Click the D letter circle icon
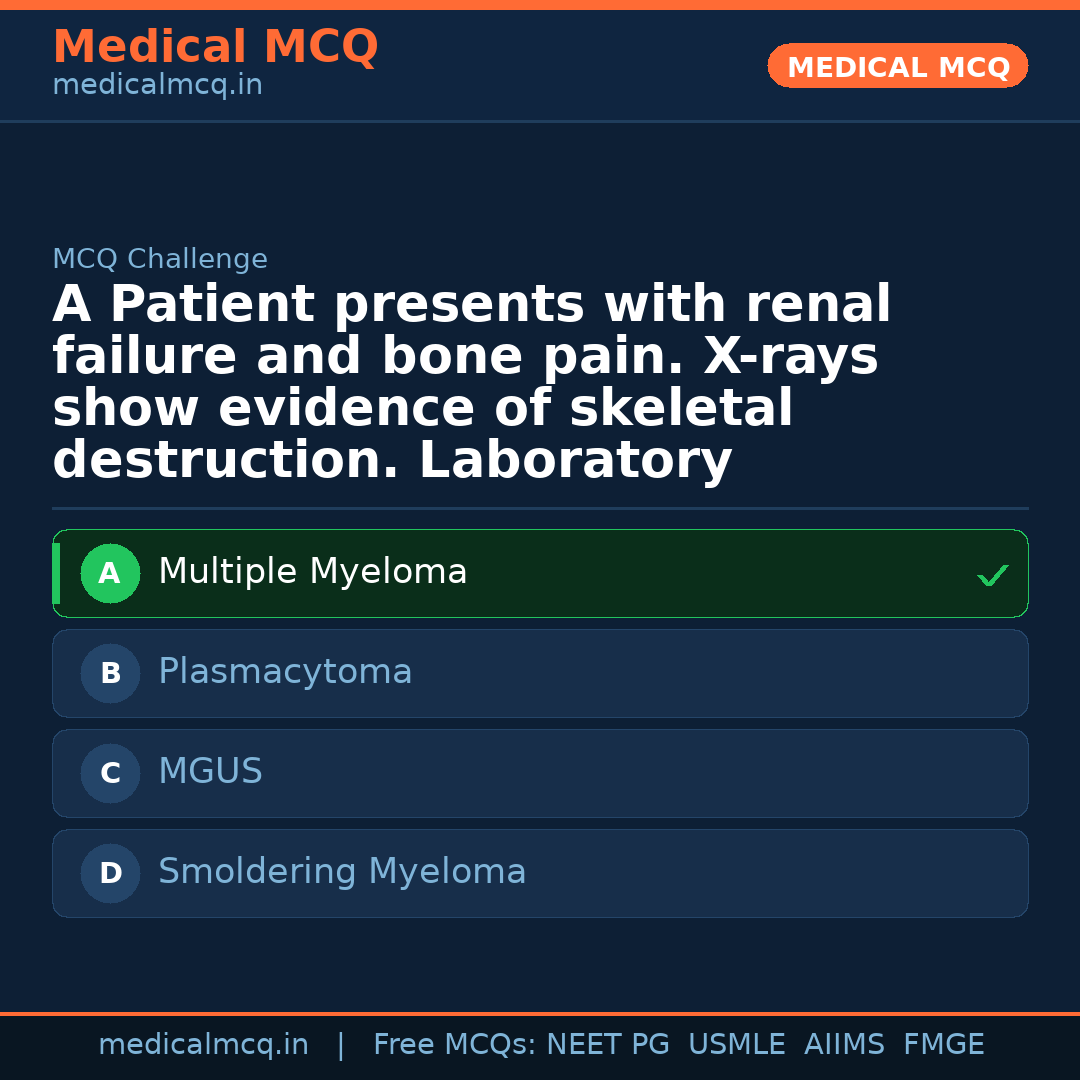 coord(110,874)
